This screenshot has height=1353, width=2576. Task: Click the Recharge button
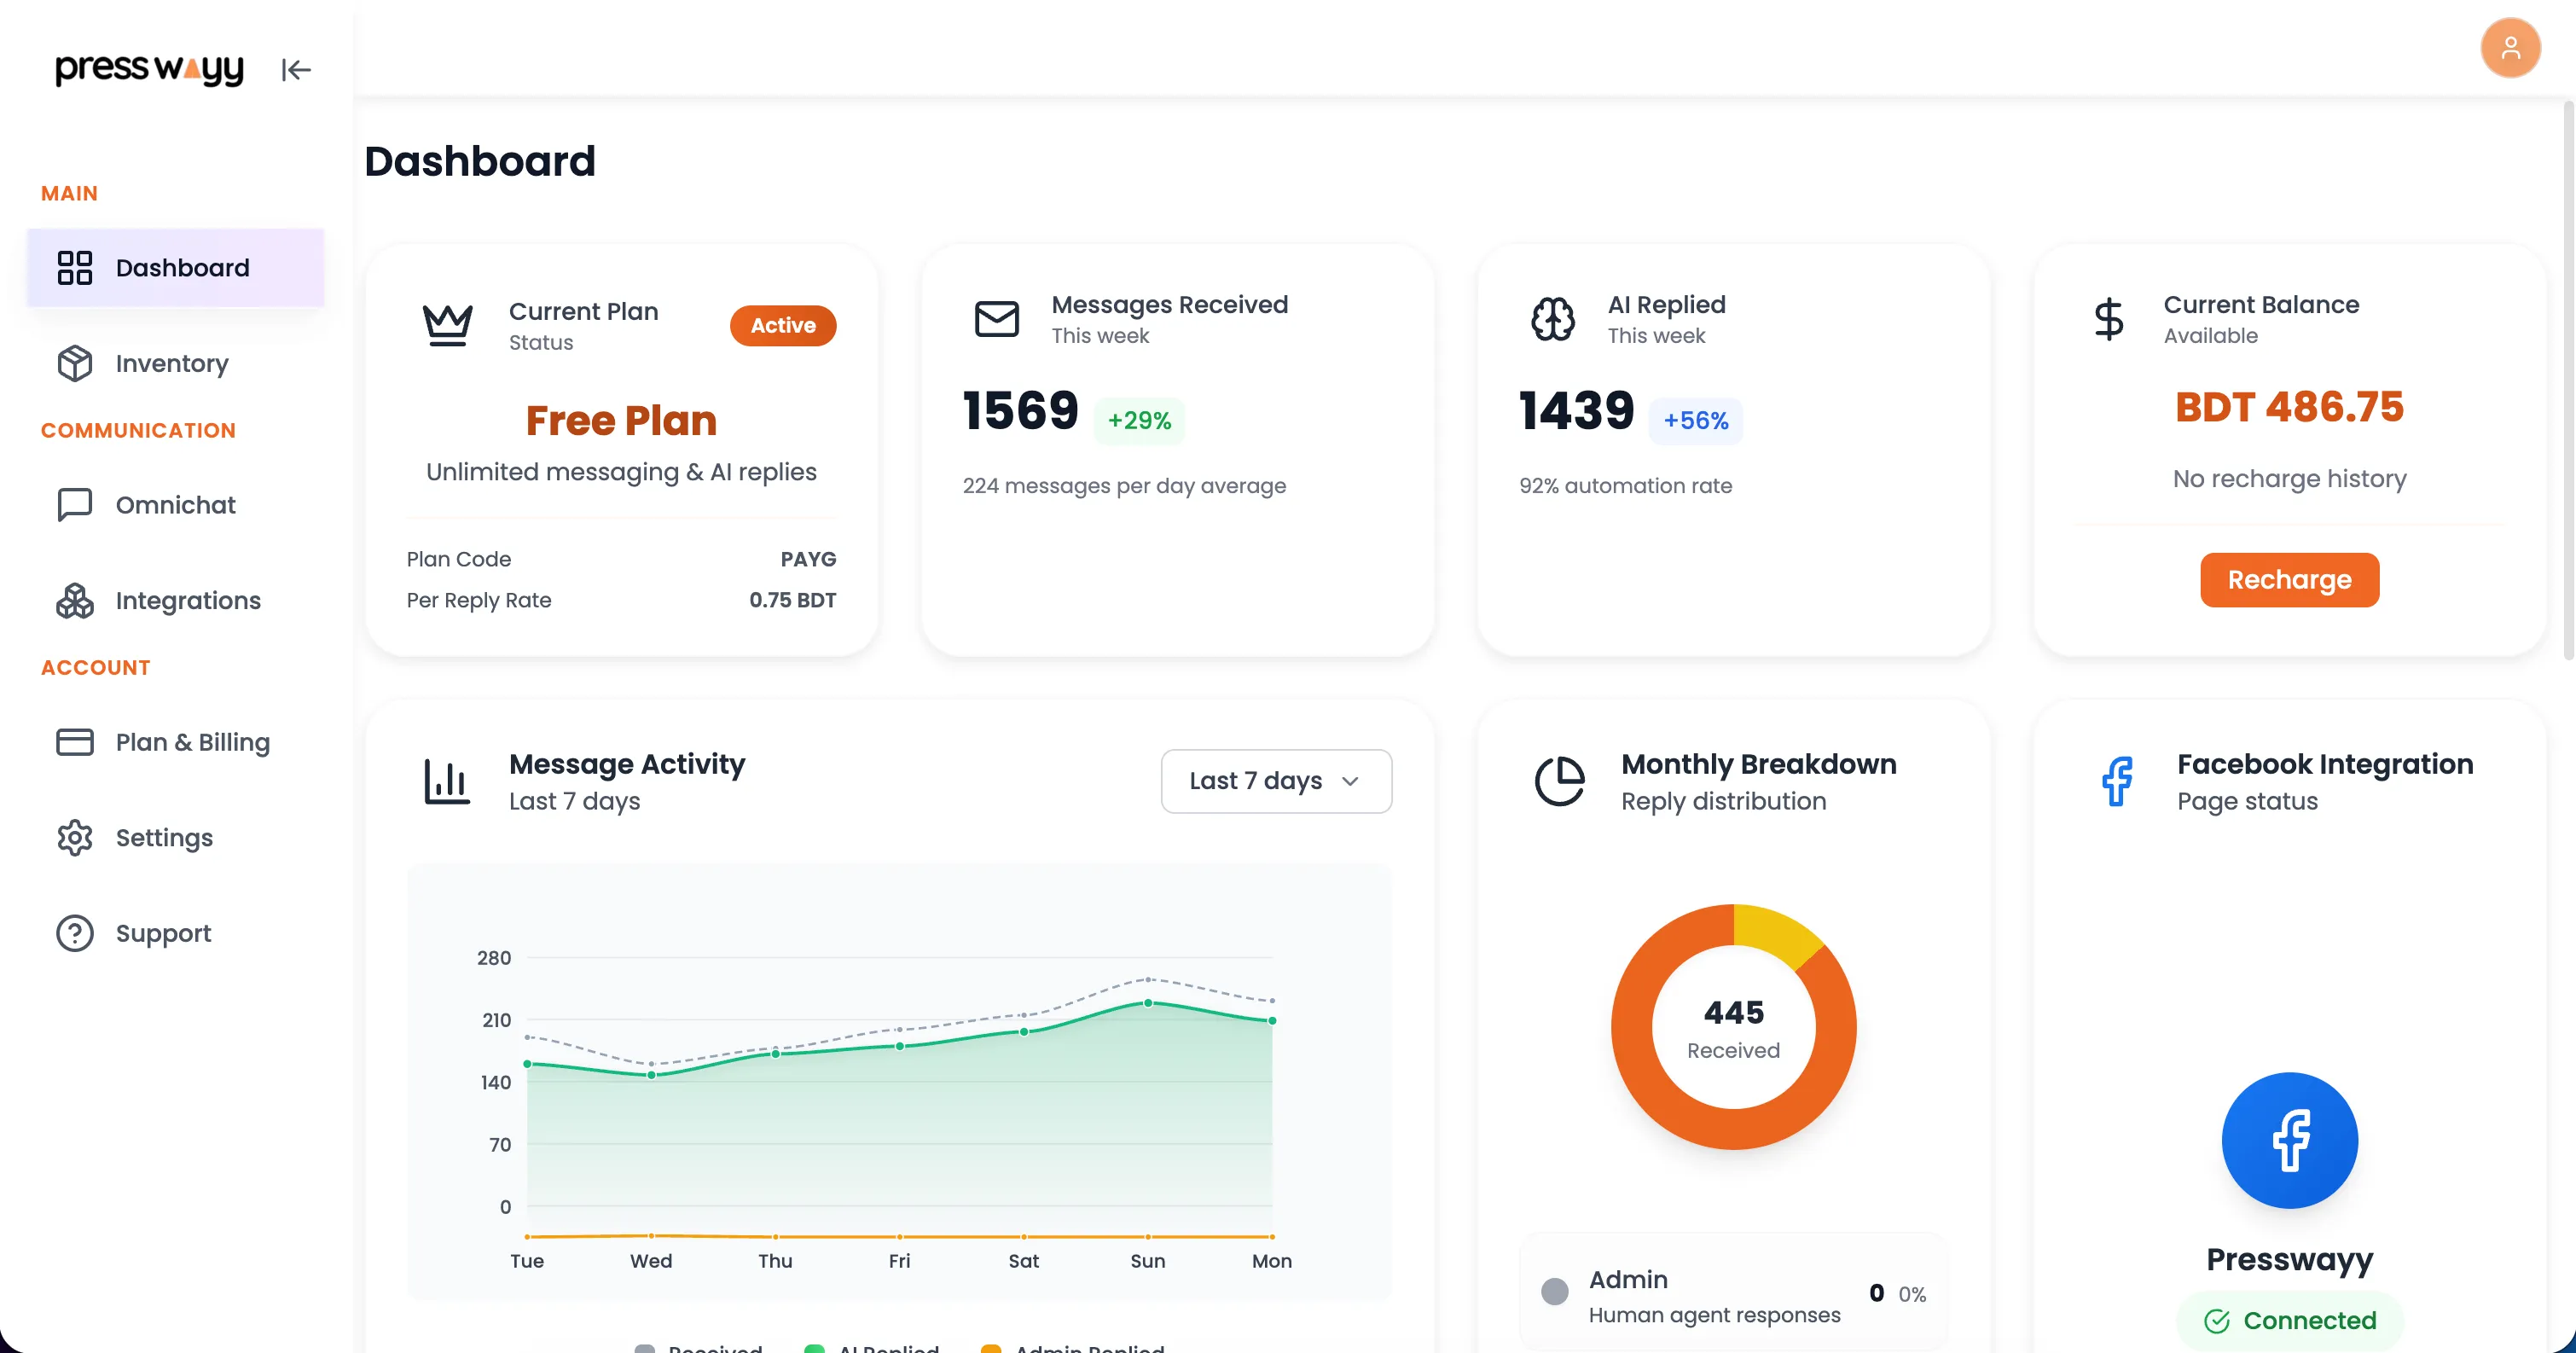click(x=2289, y=579)
